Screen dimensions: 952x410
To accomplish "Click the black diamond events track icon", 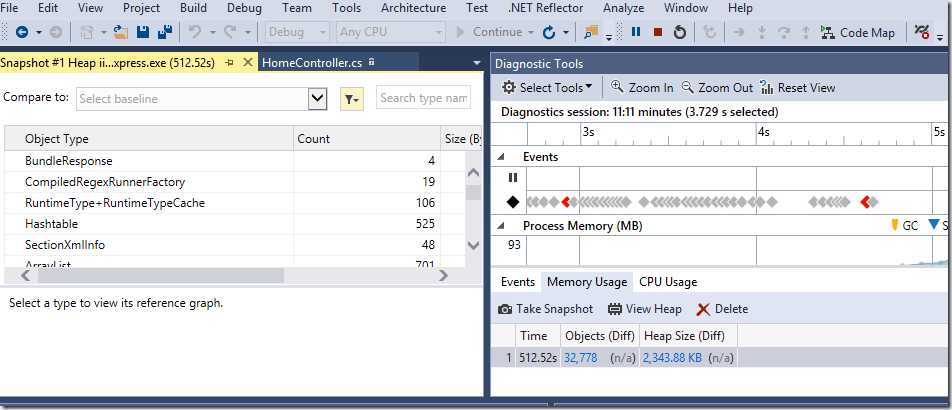I will pos(513,202).
